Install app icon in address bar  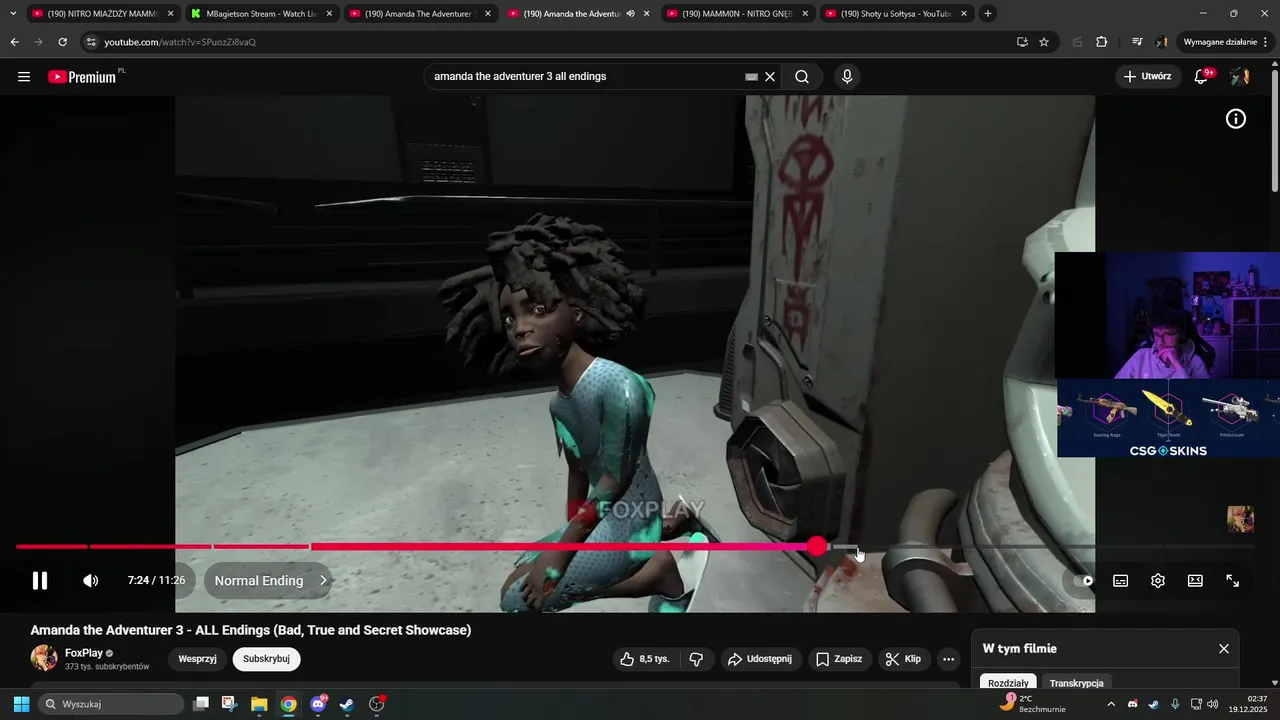pyautogui.click(x=1022, y=42)
